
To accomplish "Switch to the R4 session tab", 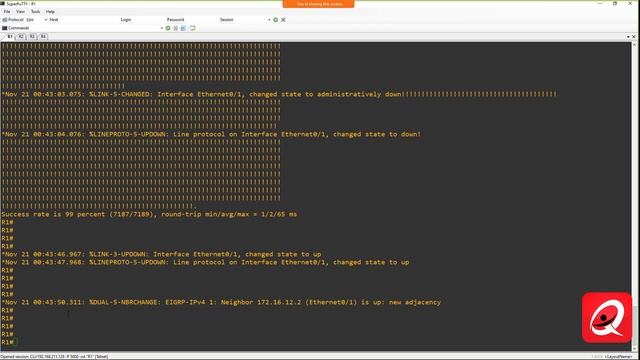I will (43, 37).
